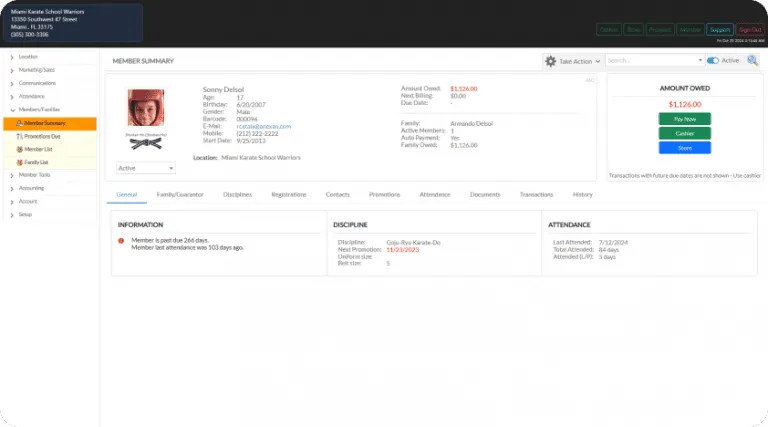
Task: Click the Member Summary sidebar icon
Action: coord(19,123)
